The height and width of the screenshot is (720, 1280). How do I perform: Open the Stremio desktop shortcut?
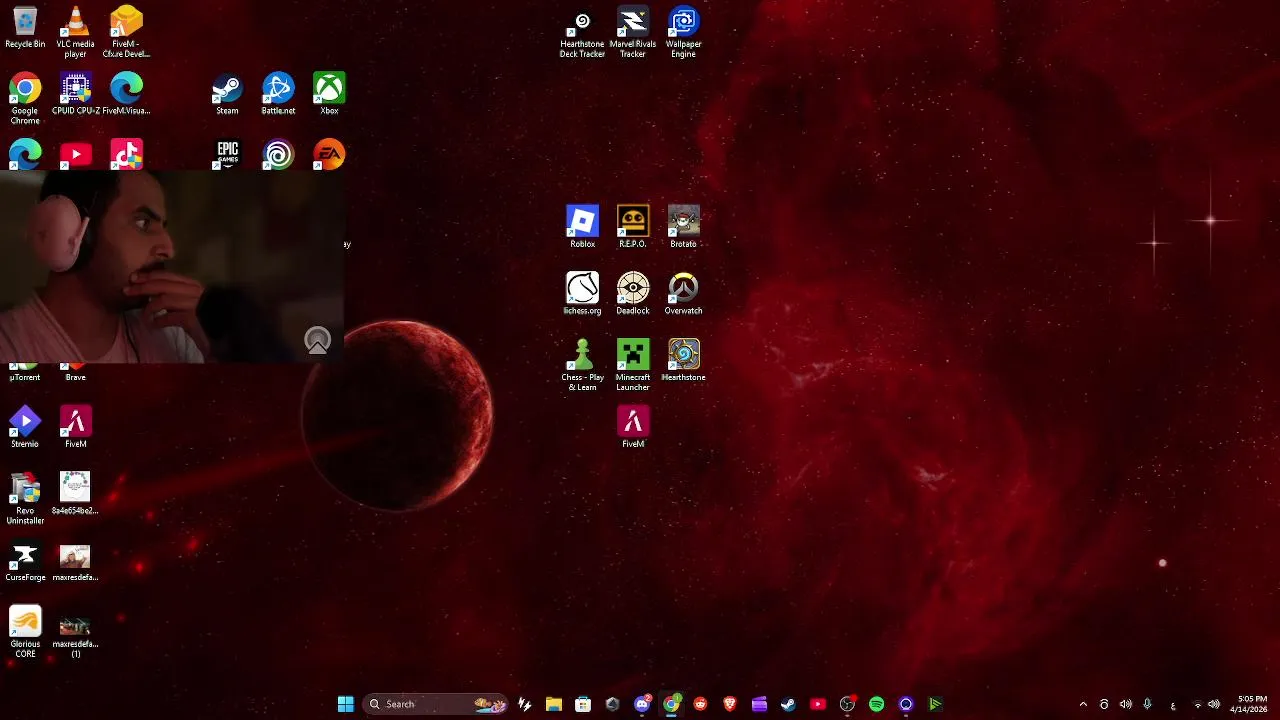pyautogui.click(x=25, y=426)
